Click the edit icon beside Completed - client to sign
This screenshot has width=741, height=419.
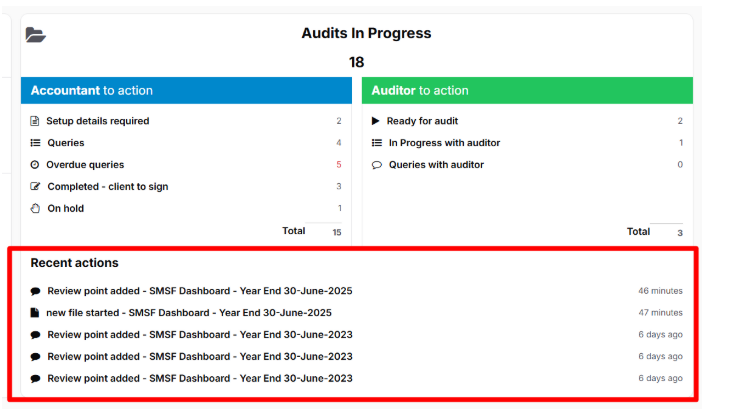tap(36, 187)
